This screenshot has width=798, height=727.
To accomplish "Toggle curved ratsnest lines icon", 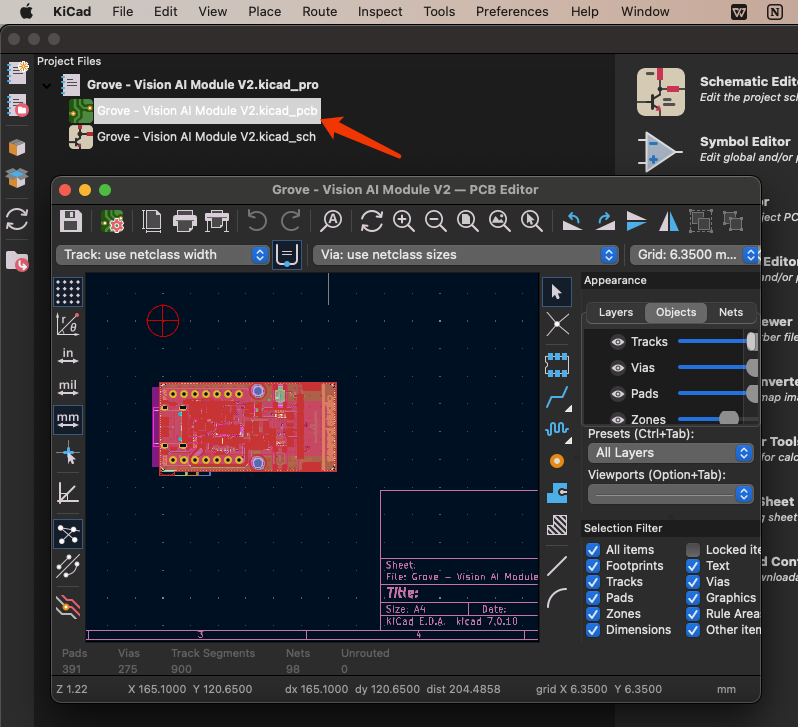I will 68,566.
